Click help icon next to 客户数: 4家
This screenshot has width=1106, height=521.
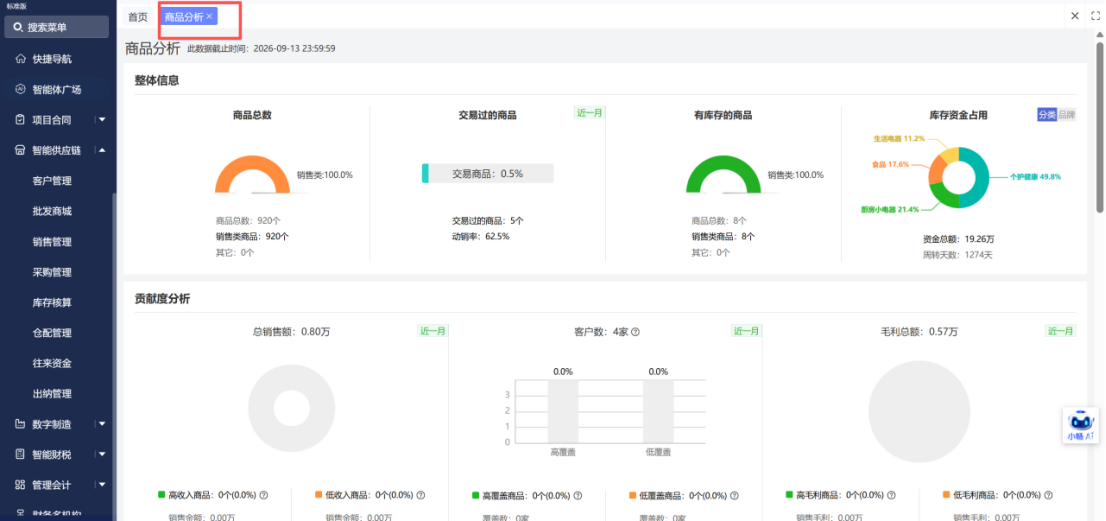tap(635, 331)
